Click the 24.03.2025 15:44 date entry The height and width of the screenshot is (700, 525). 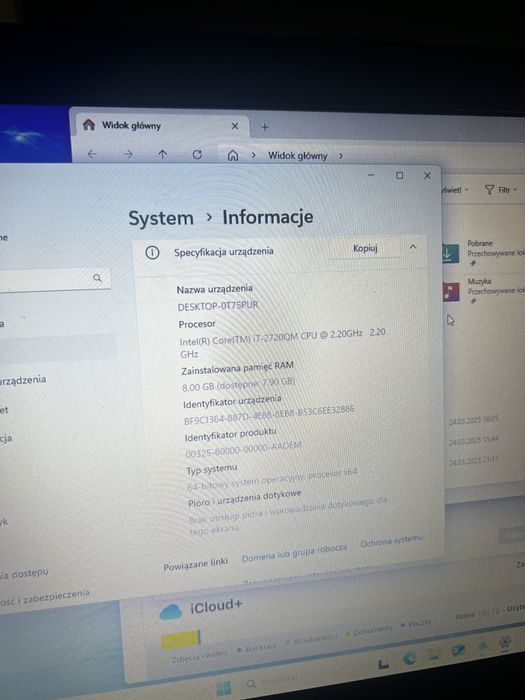[474, 441]
